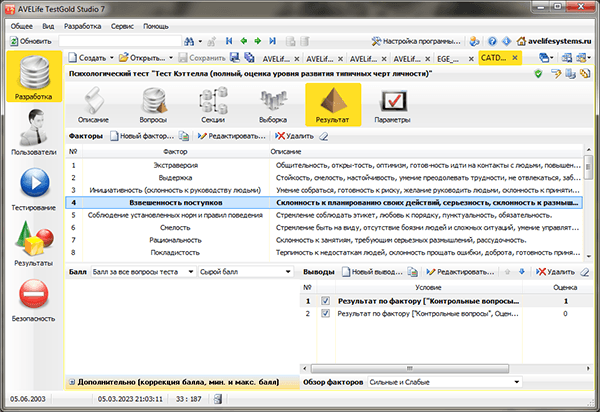Click eraser icon in Факторы toolbar

coord(324,136)
